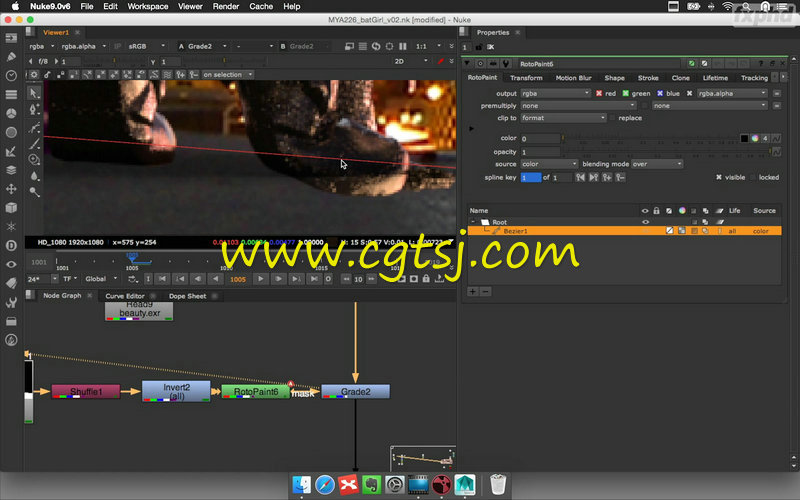
Task: Click the black color swatch
Action: (x=744, y=138)
